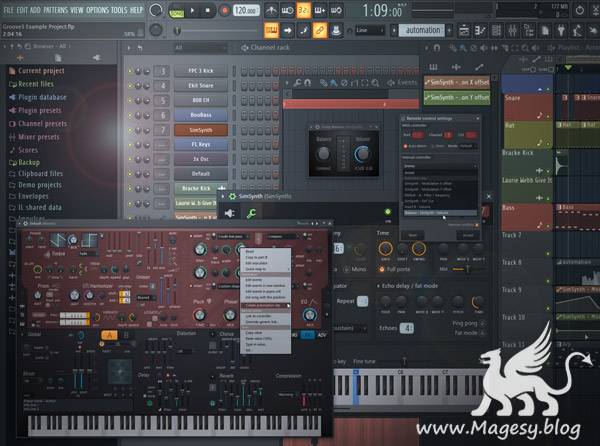Click the green wrench in SimSynth window
The image size is (600, 446).
coord(251,213)
